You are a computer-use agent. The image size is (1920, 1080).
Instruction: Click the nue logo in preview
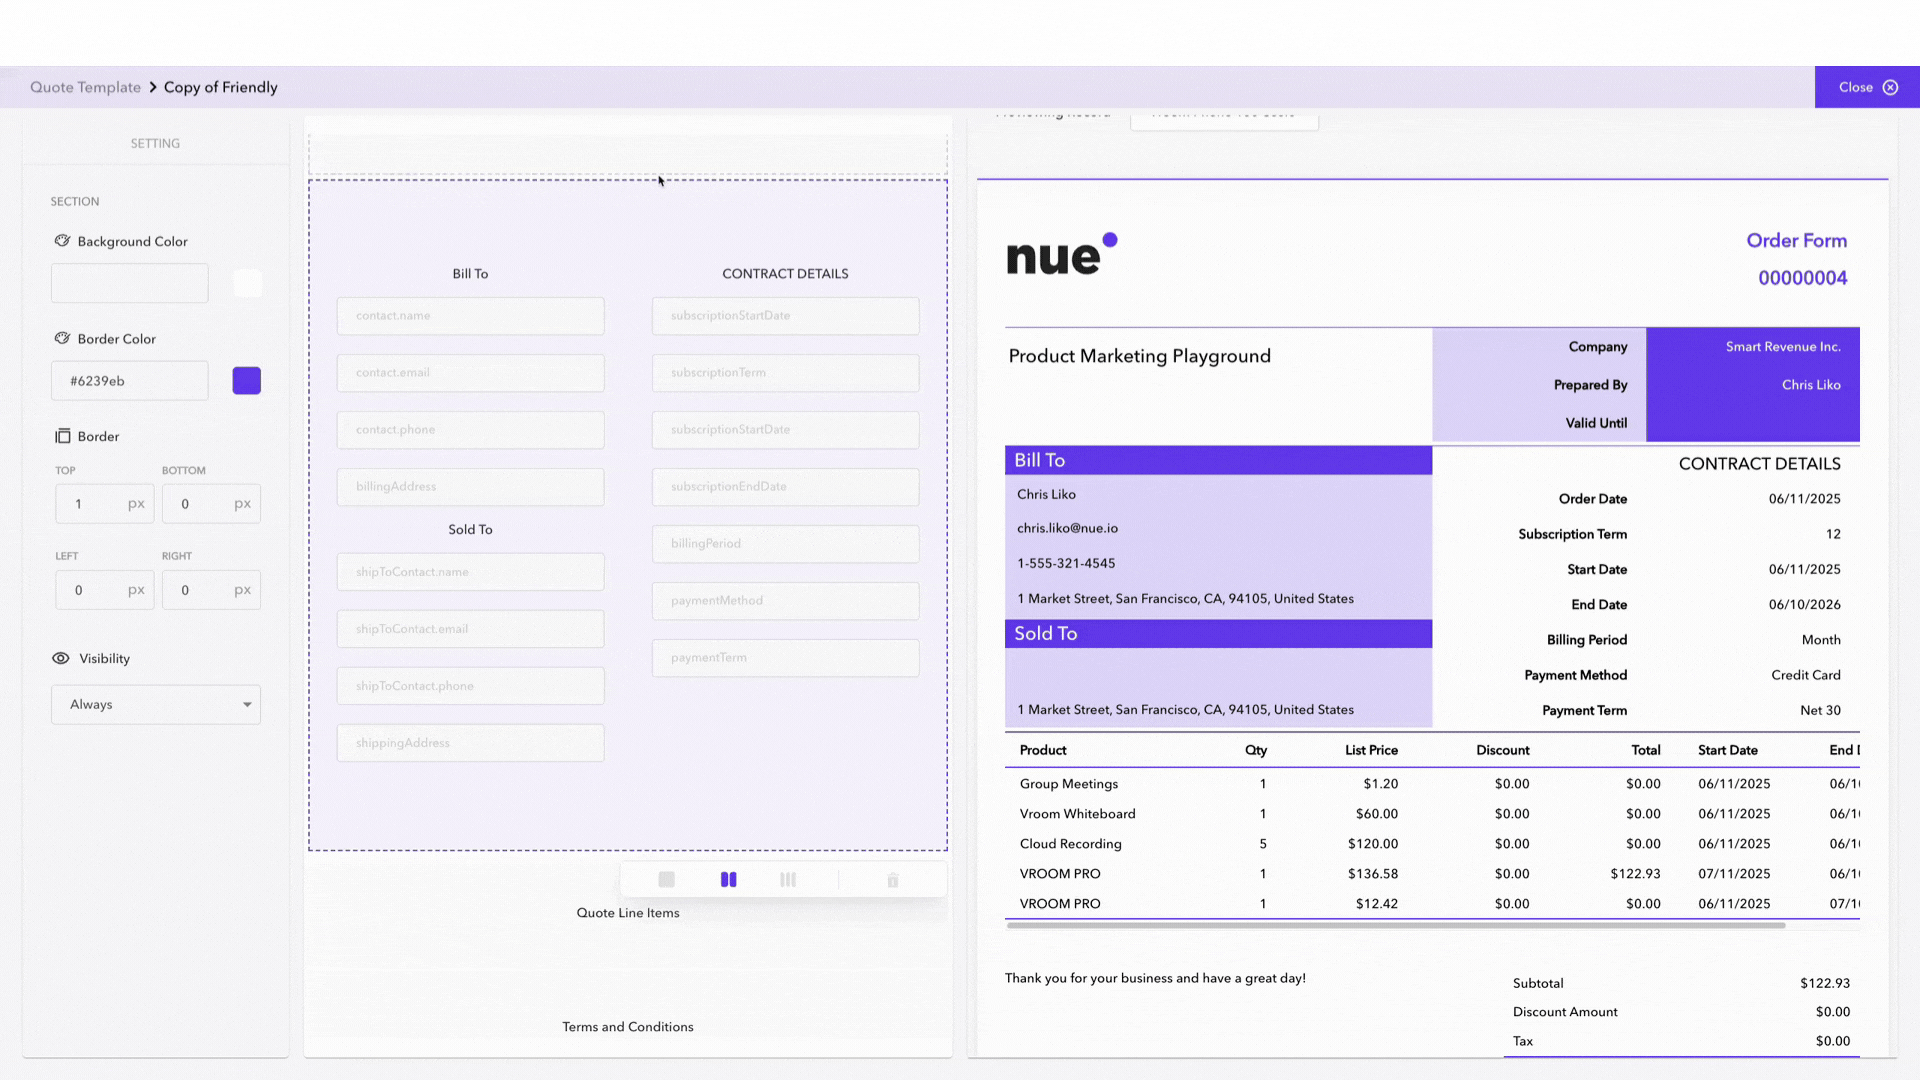pos(1062,254)
